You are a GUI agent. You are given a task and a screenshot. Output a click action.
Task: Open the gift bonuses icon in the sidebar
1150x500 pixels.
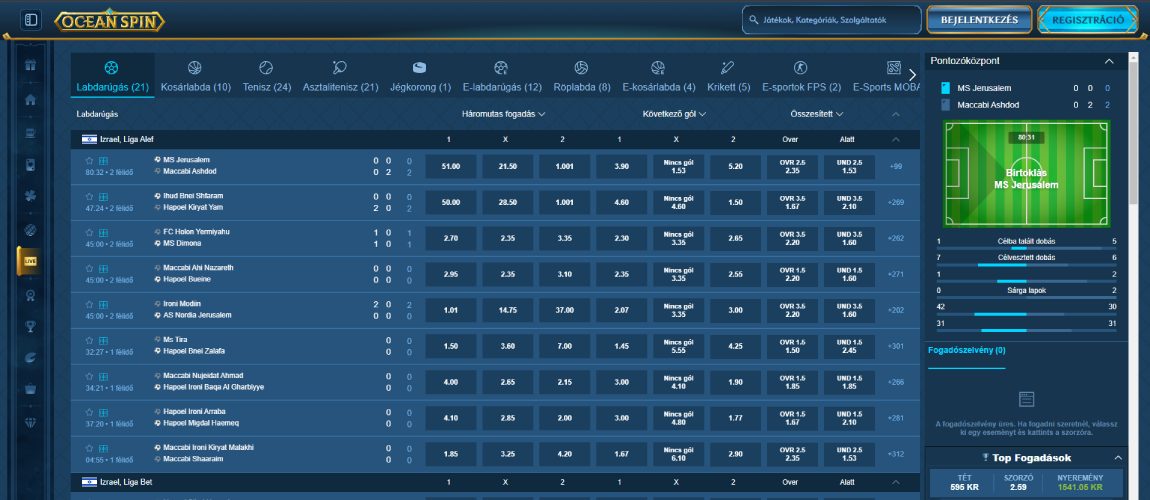point(30,65)
